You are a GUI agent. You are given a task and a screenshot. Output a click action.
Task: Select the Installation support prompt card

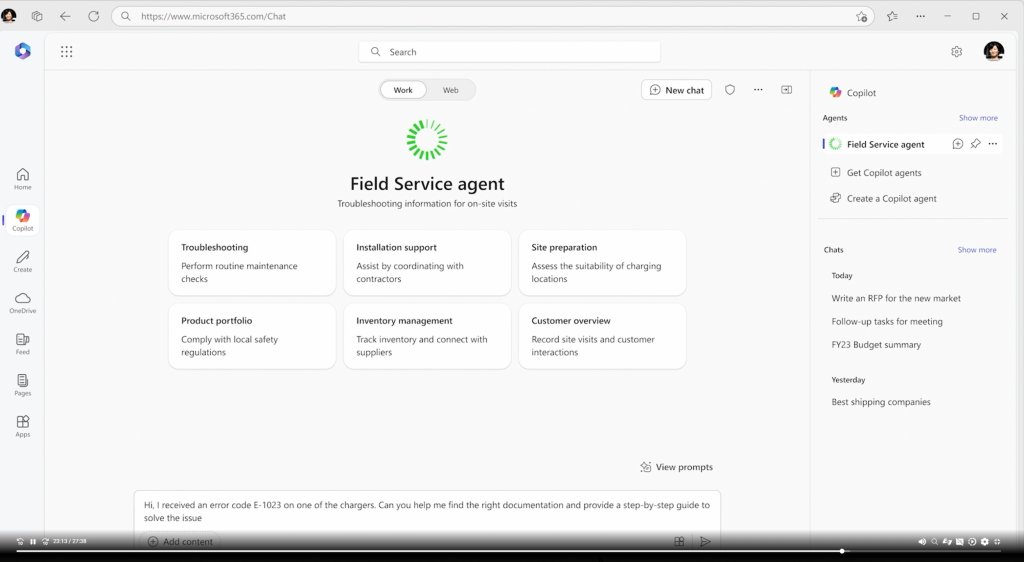427,262
